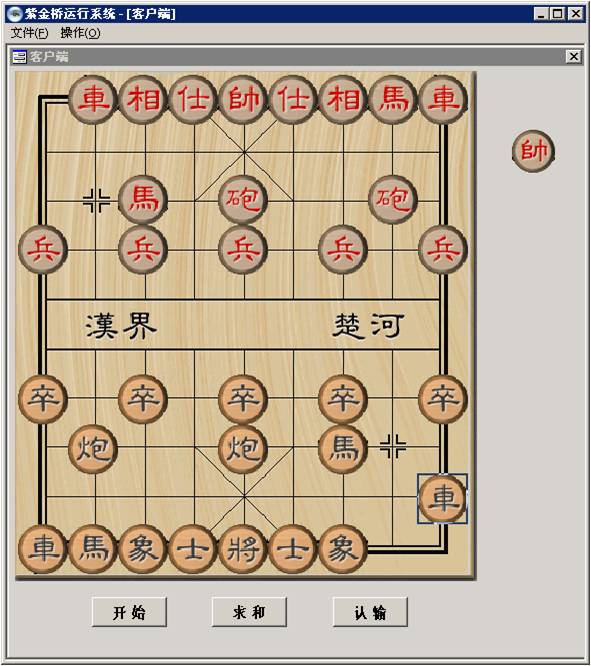Open the 文件(F) menu

click(29, 33)
